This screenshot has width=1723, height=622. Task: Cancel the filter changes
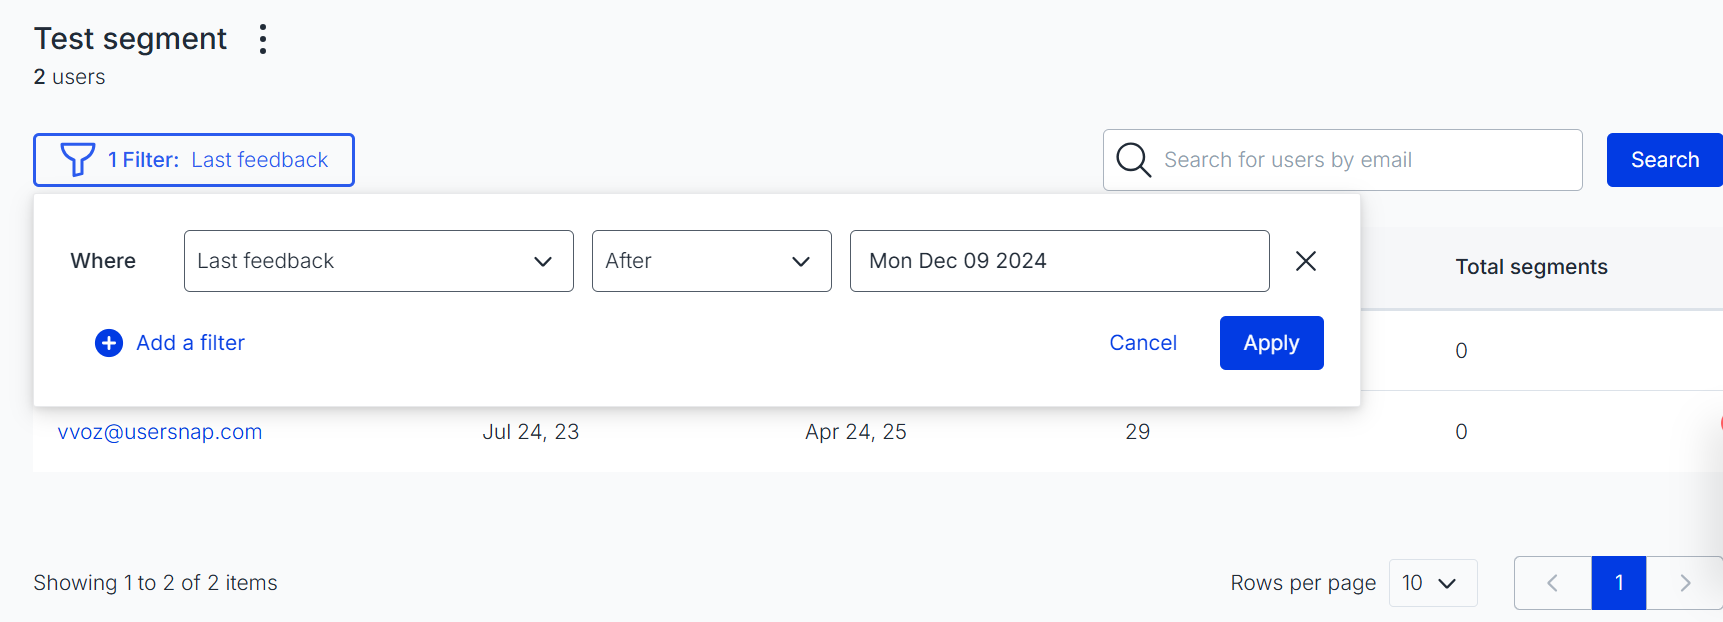[1143, 343]
